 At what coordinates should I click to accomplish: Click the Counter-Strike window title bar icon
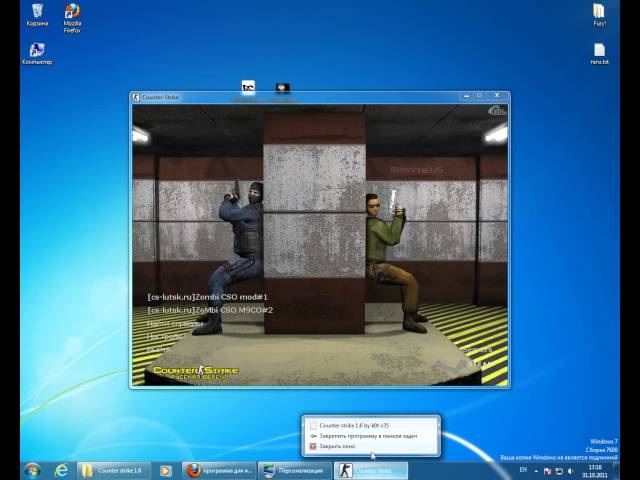[136, 97]
